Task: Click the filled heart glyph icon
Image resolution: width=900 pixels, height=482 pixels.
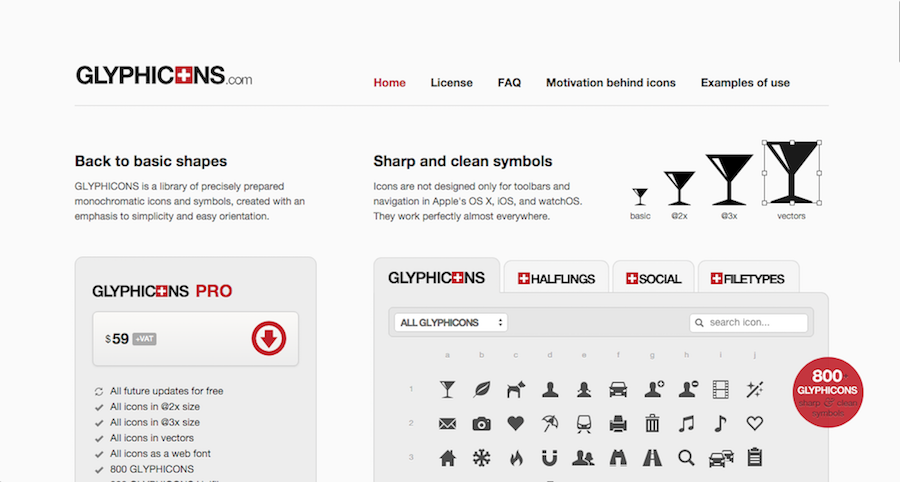Action: pos(515,424)
